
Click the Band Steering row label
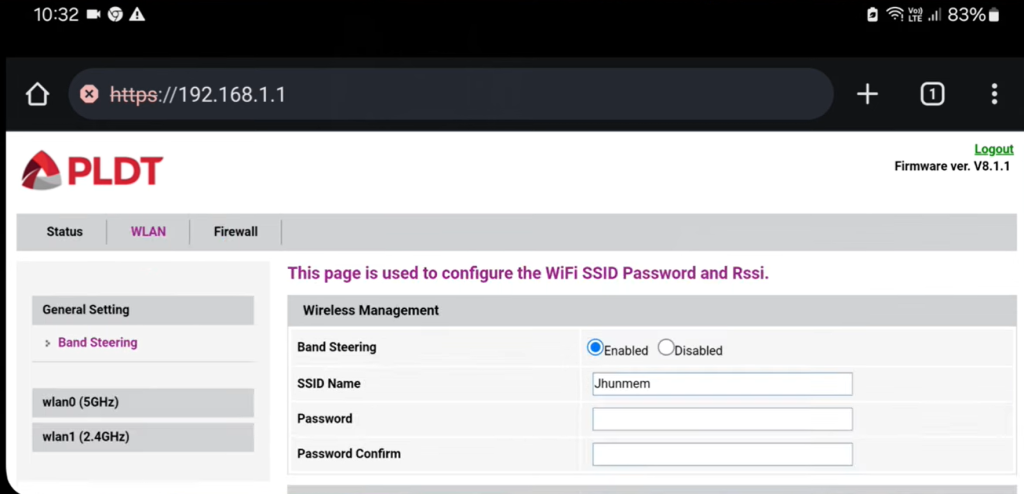pyautogui.click(x=336, y=348)
